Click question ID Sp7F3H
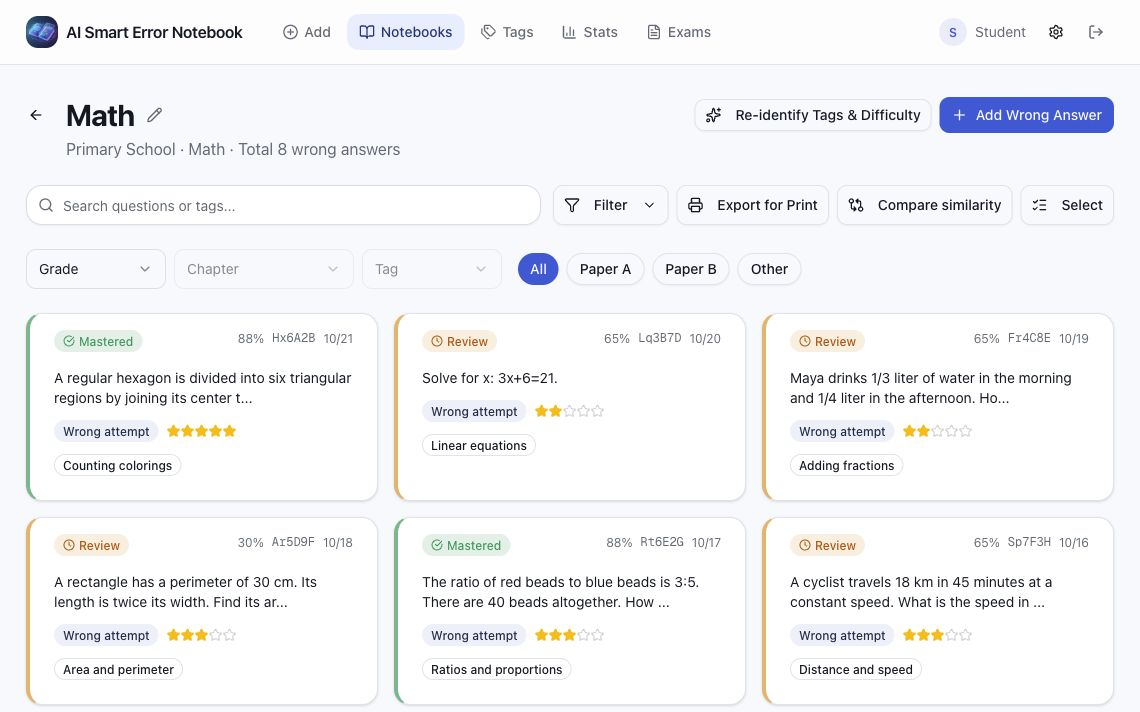This screenshot has width=1140, height=712. click(x=1029, y=543)
